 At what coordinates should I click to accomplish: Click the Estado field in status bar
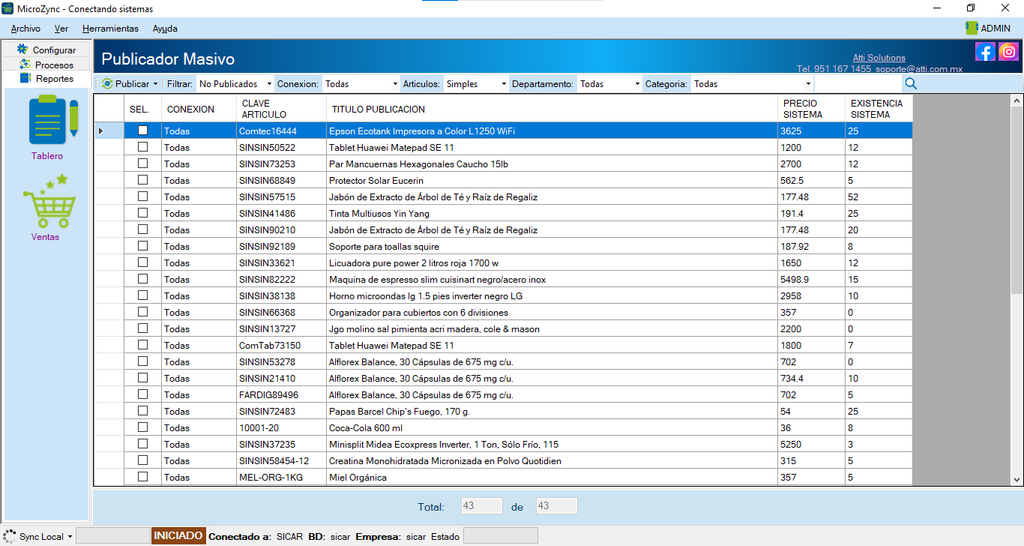pos(500,536)
